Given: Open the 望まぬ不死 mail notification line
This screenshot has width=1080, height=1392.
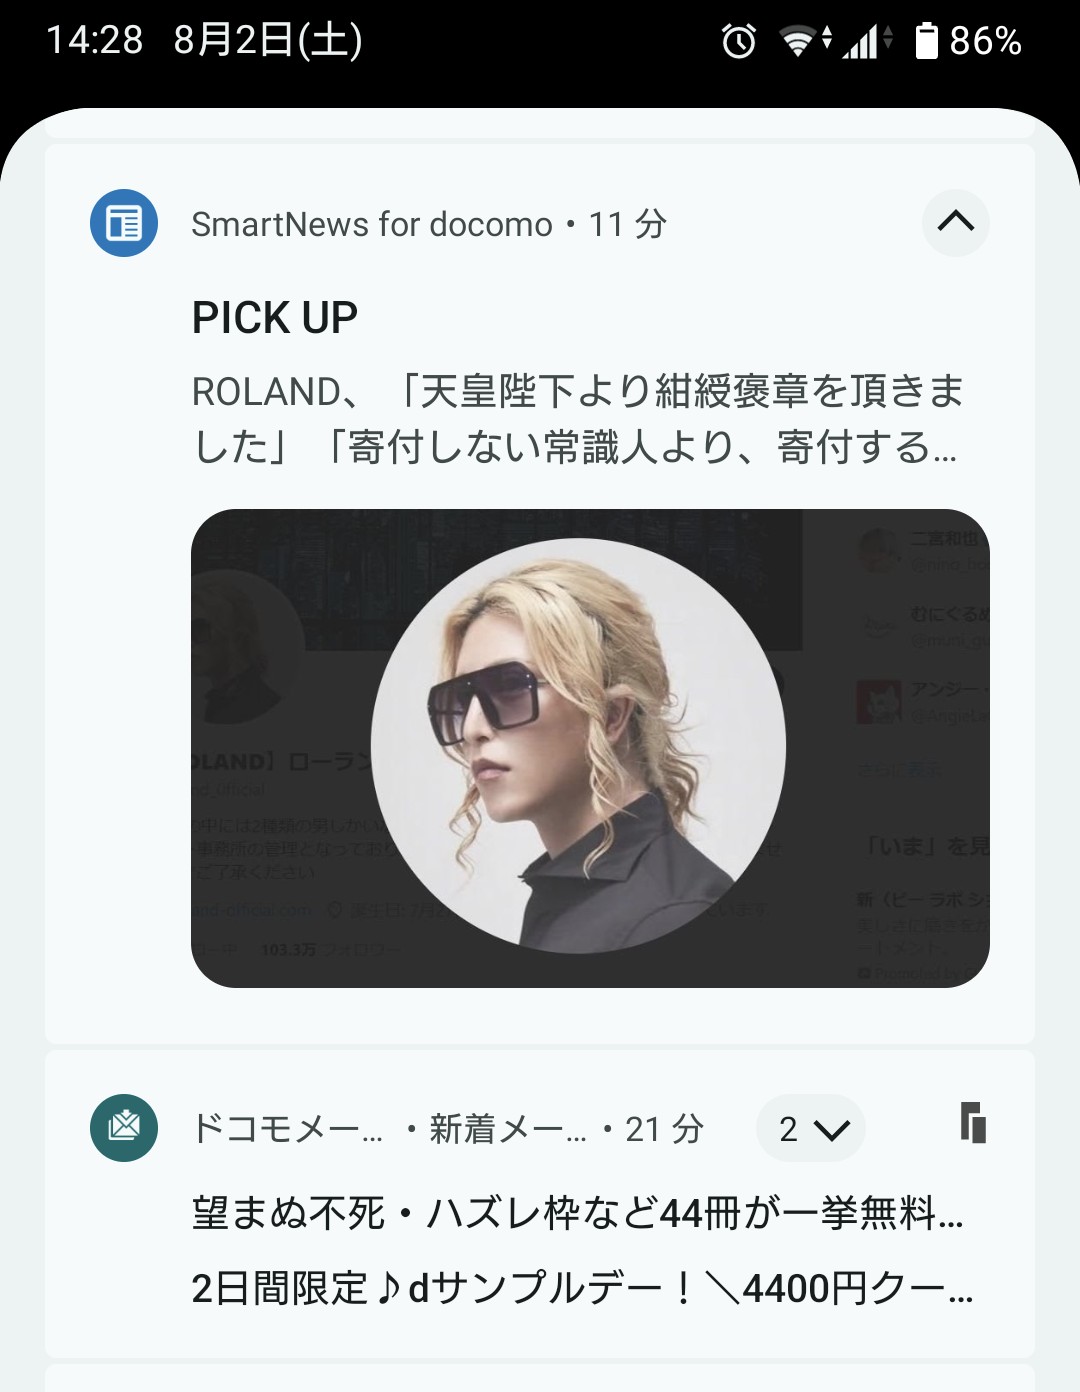Looking at the screenshot, I should point(578,1213).
